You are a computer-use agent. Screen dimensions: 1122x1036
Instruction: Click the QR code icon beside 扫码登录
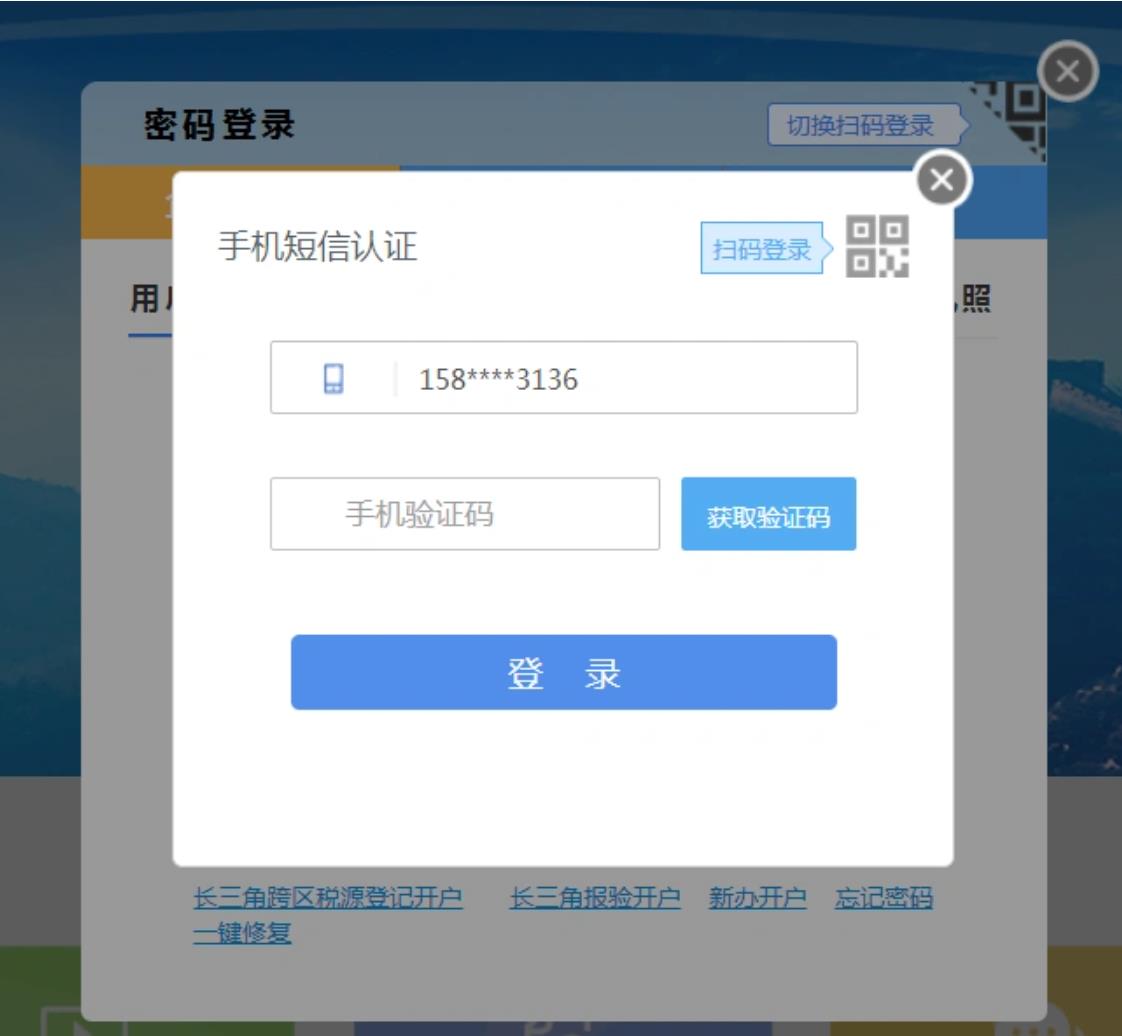pyautogui.click(x=877, y=246)
